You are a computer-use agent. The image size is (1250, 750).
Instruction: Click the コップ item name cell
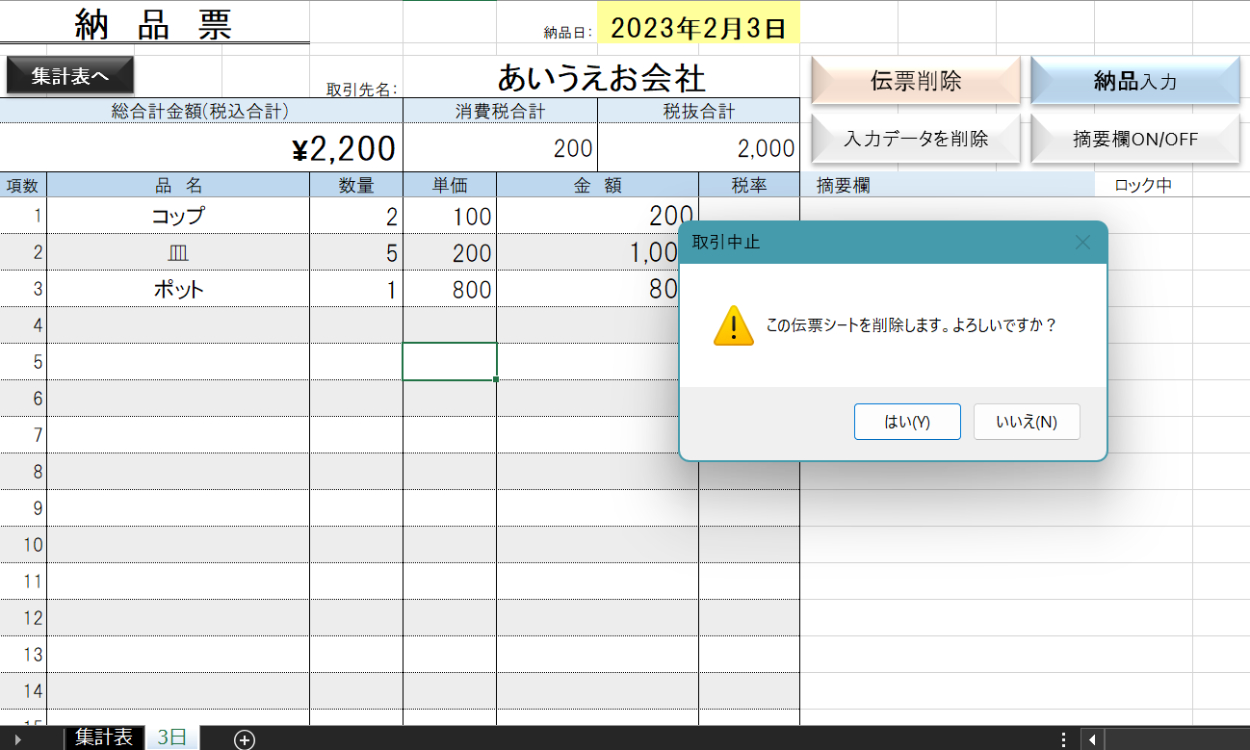[178, 216]
